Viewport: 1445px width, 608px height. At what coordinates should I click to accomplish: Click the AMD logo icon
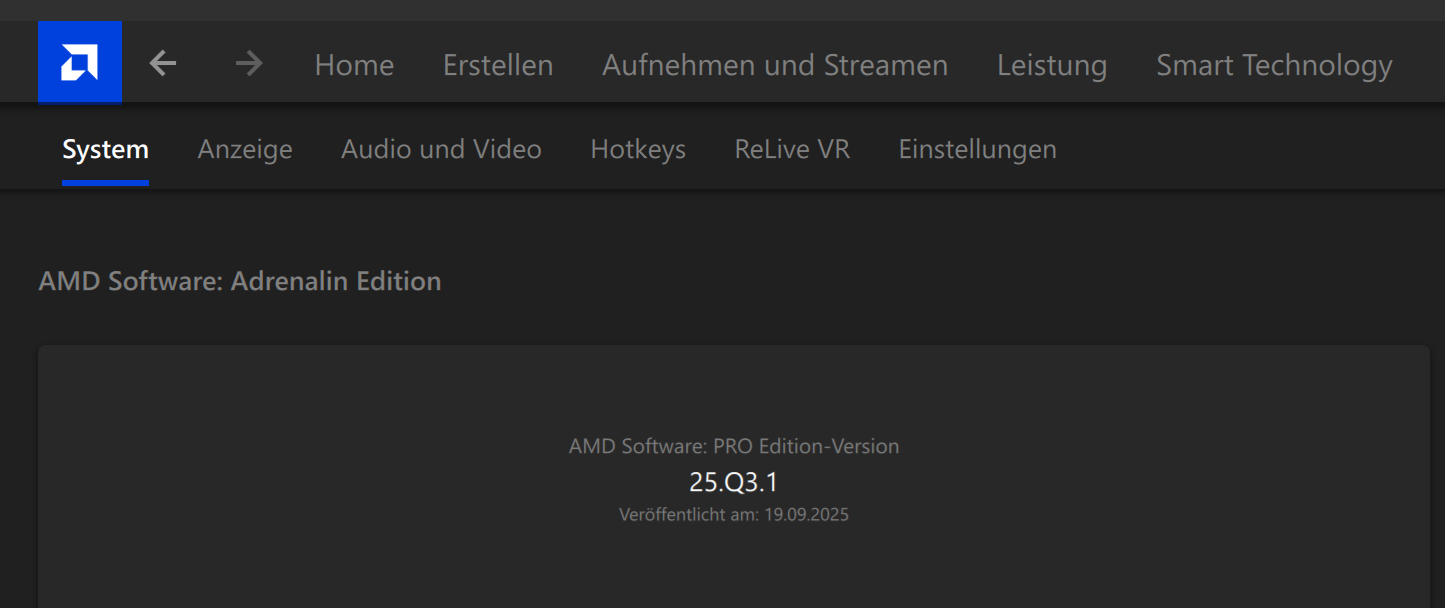(80, 64)
